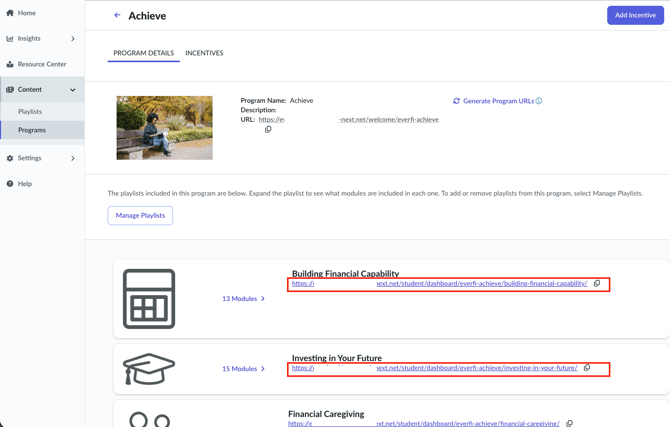The image size is (670, 427).
Task: Go back using the arrow beside Achieve
Action: 117,15
